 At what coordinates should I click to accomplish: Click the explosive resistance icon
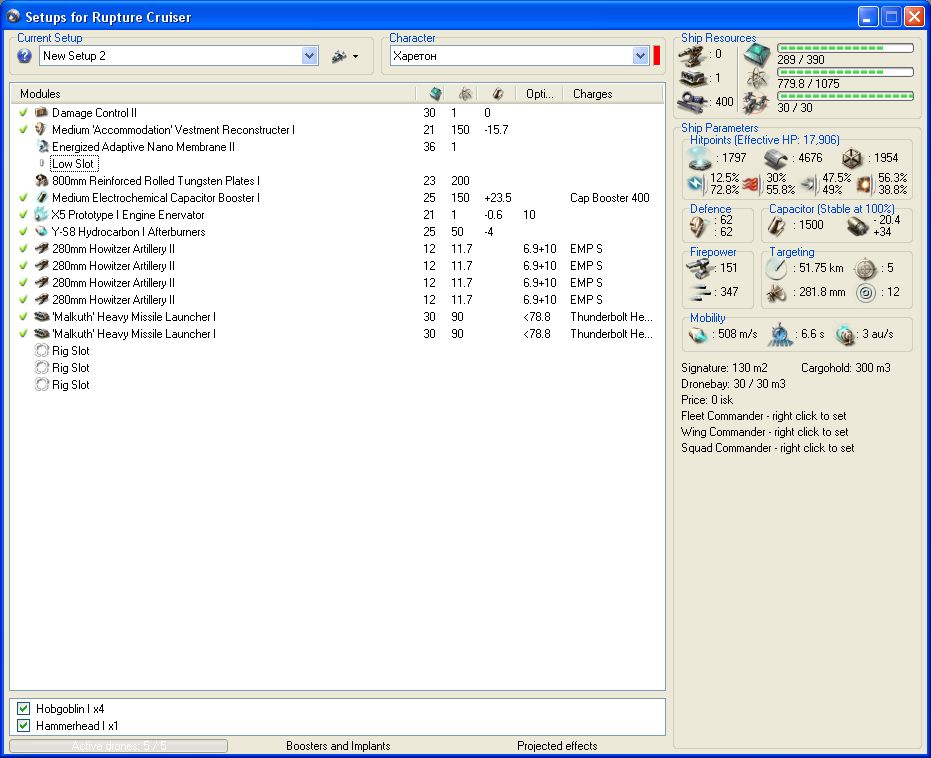[x=864, y=184]
